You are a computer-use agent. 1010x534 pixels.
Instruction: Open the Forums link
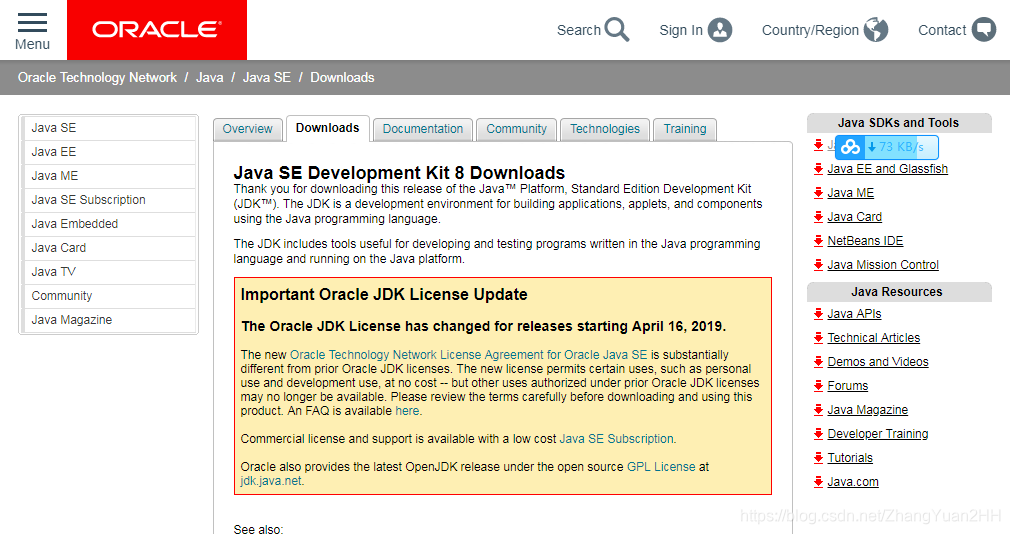point(848,386)
